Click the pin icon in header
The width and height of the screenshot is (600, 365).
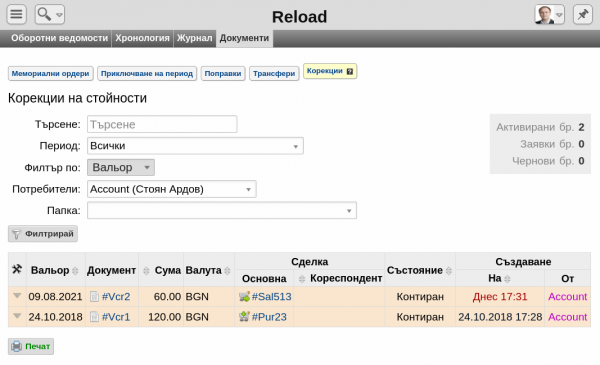click(582, 15)
